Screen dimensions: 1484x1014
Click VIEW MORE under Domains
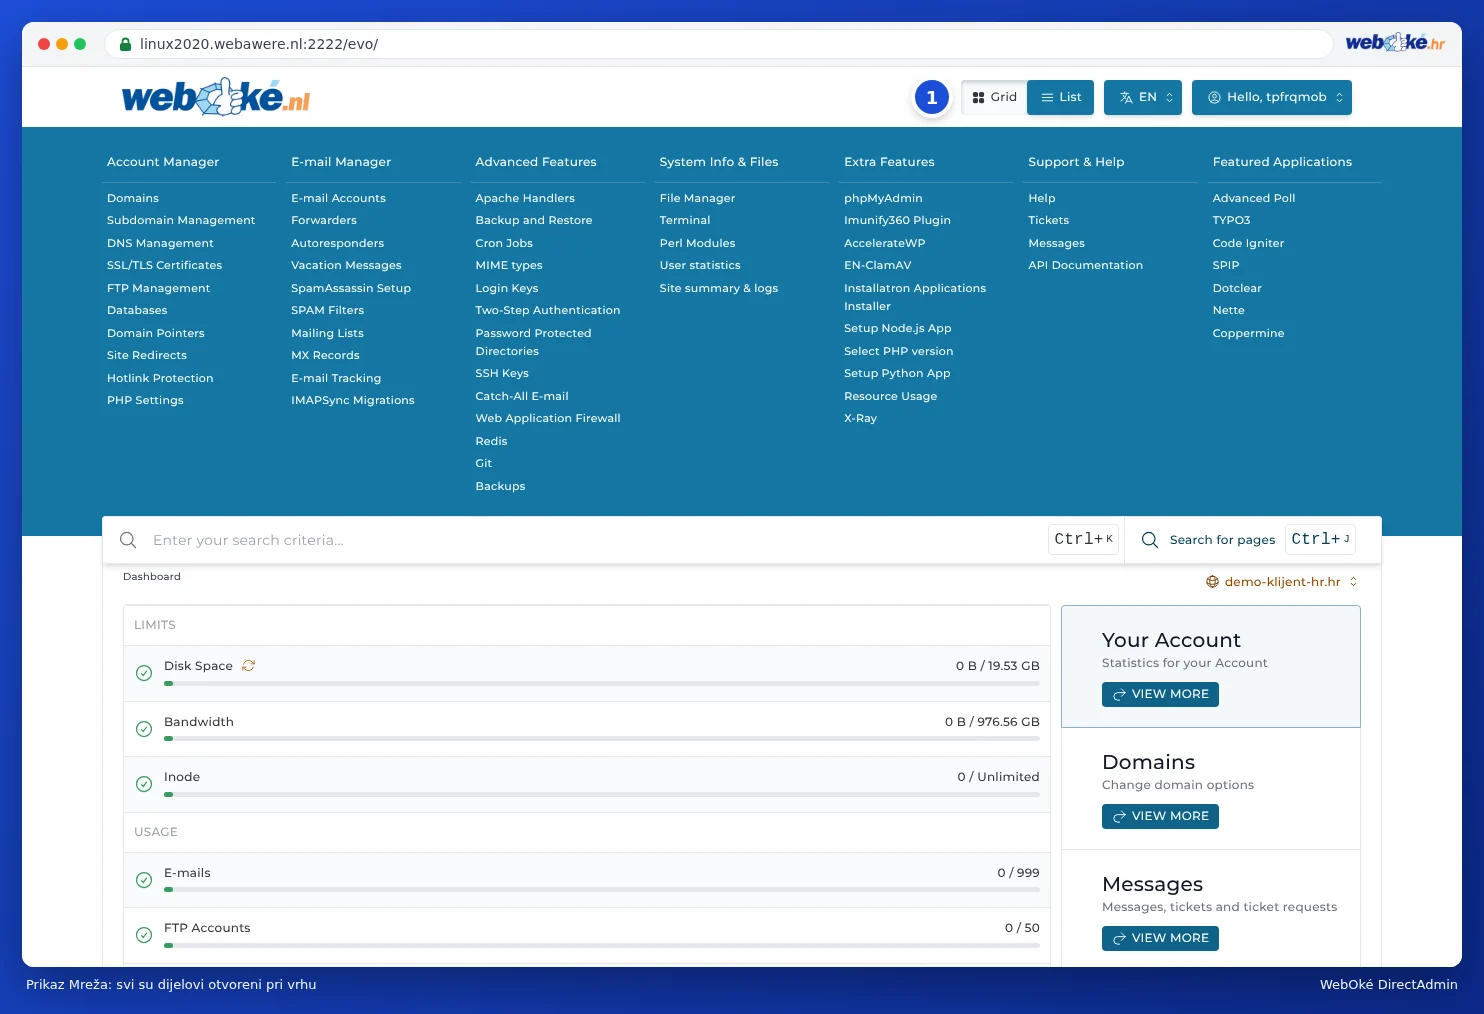point(1160,816)
